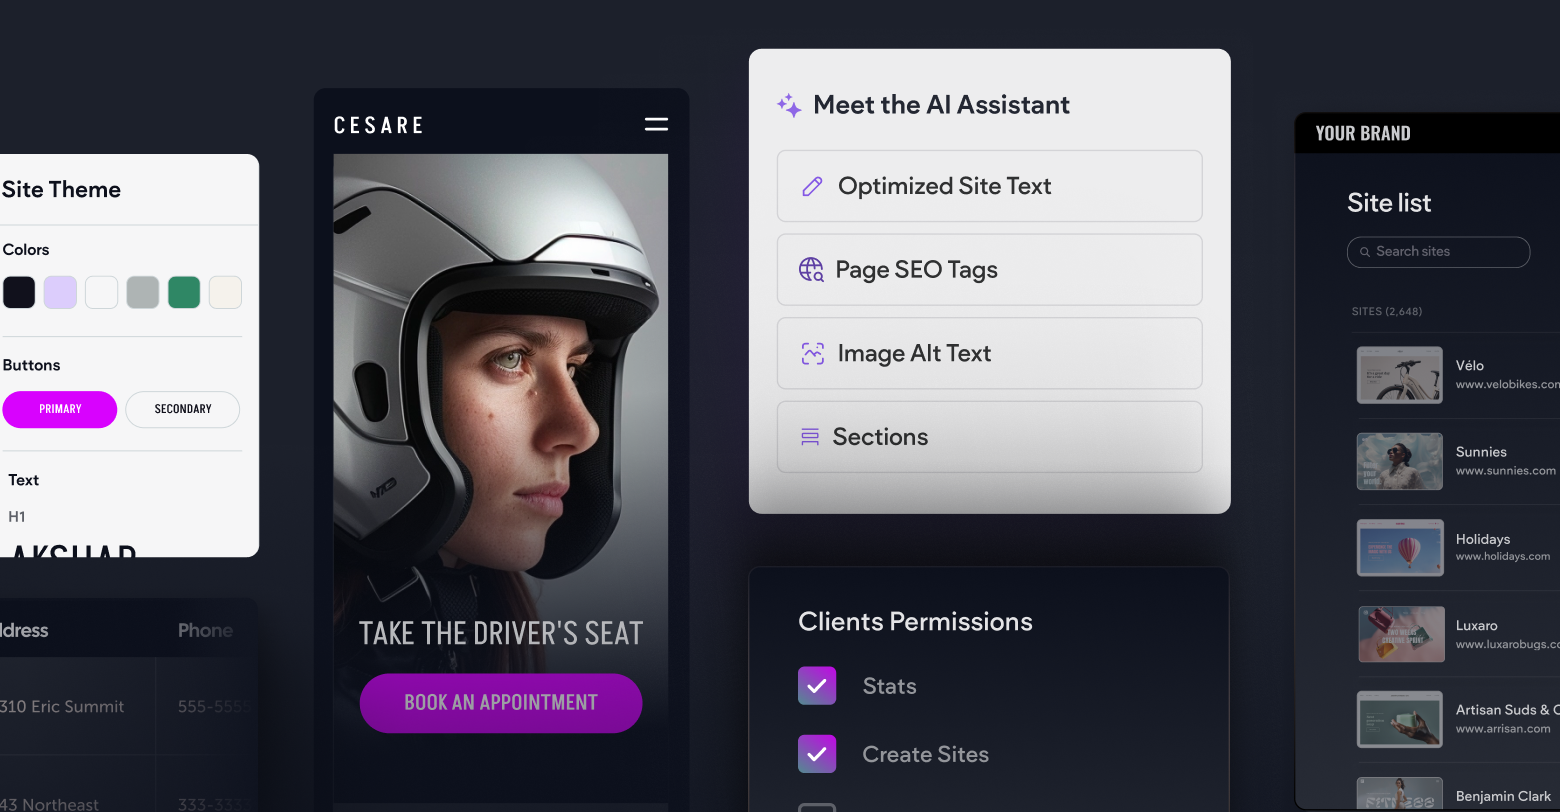Image resolution: width=1560 pixels, height=812 pixels.
Task: Select the lavender color swatch
Action: point(60,292)
